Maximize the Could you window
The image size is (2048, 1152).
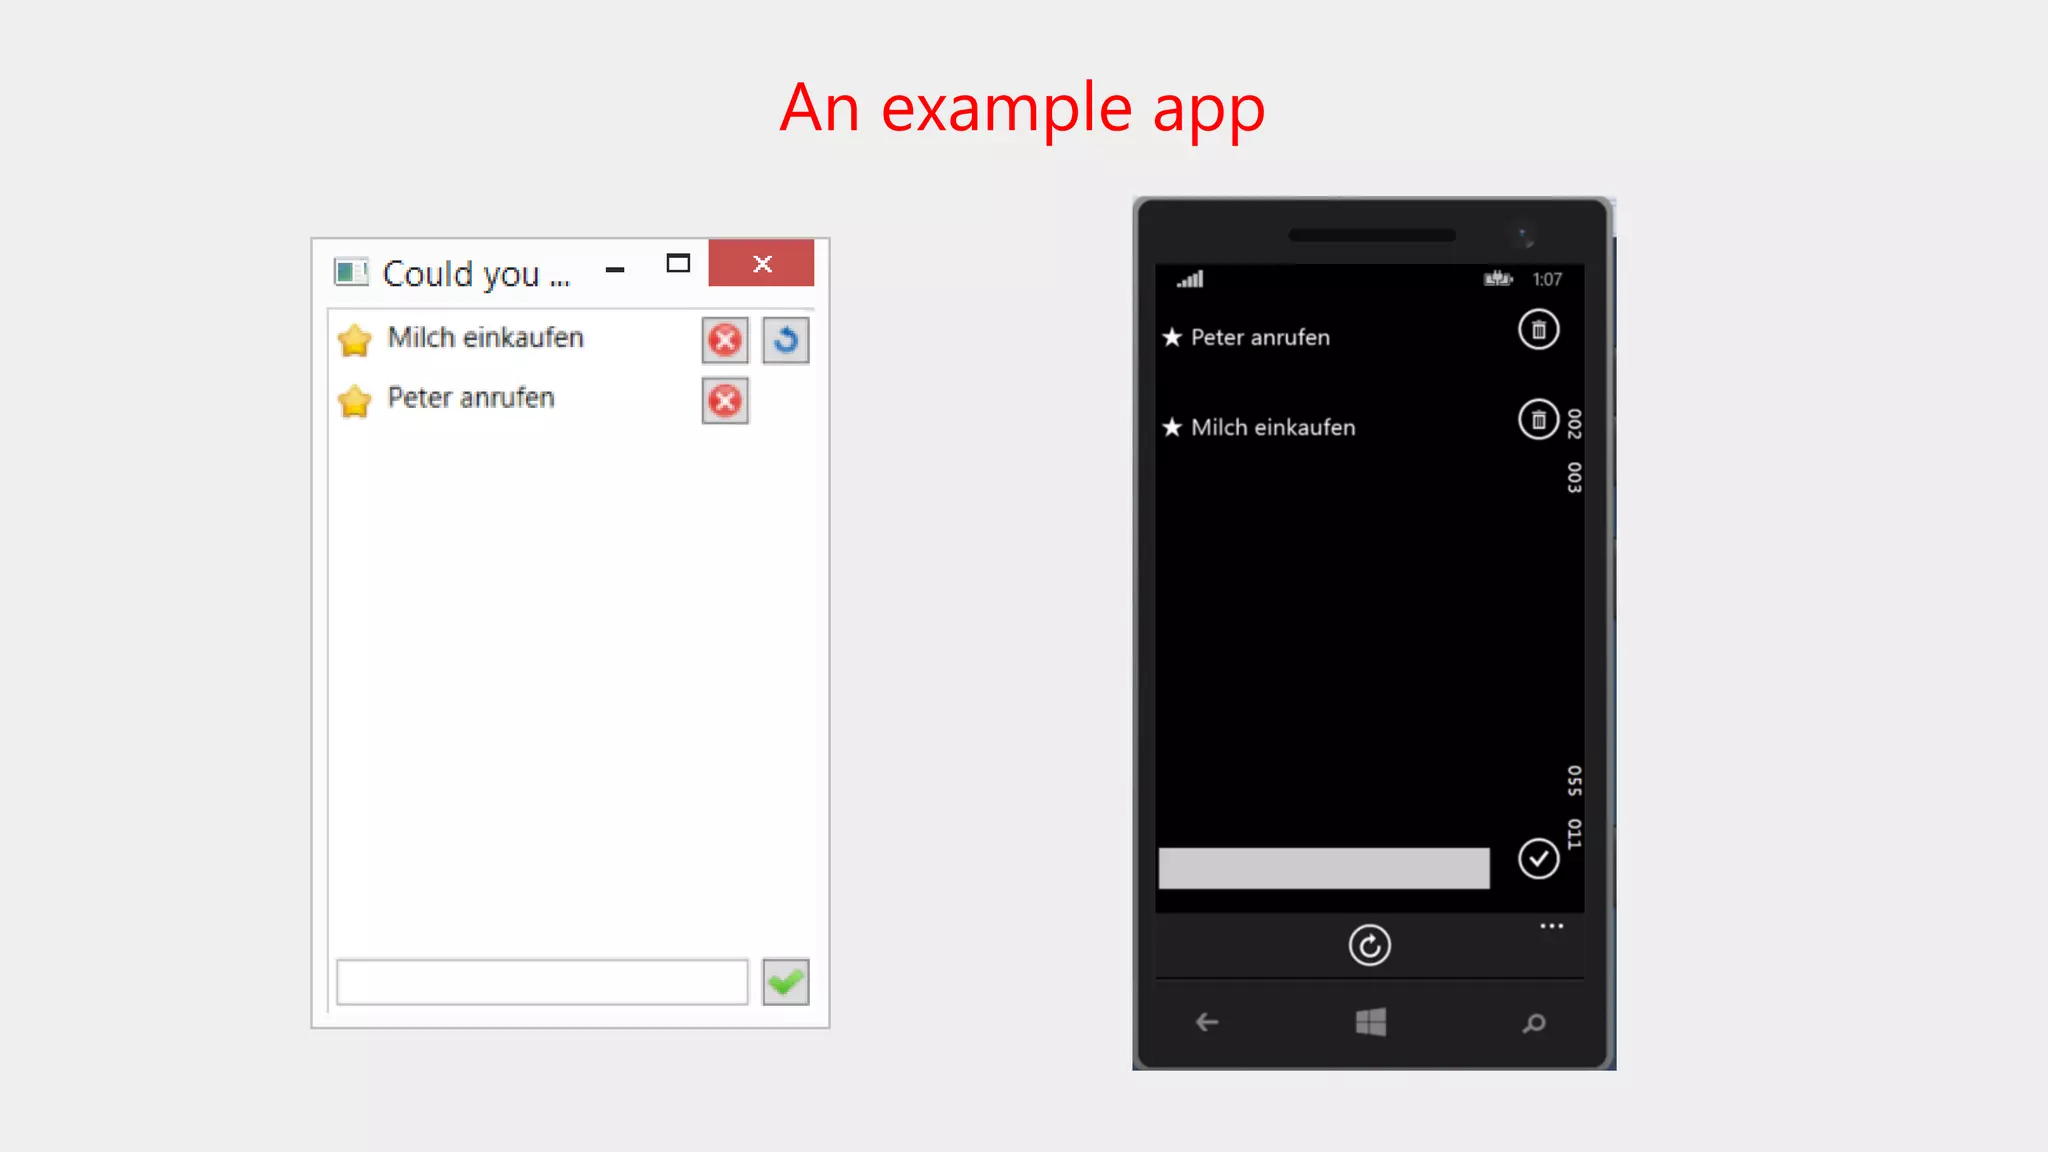[x=678, y=263]
